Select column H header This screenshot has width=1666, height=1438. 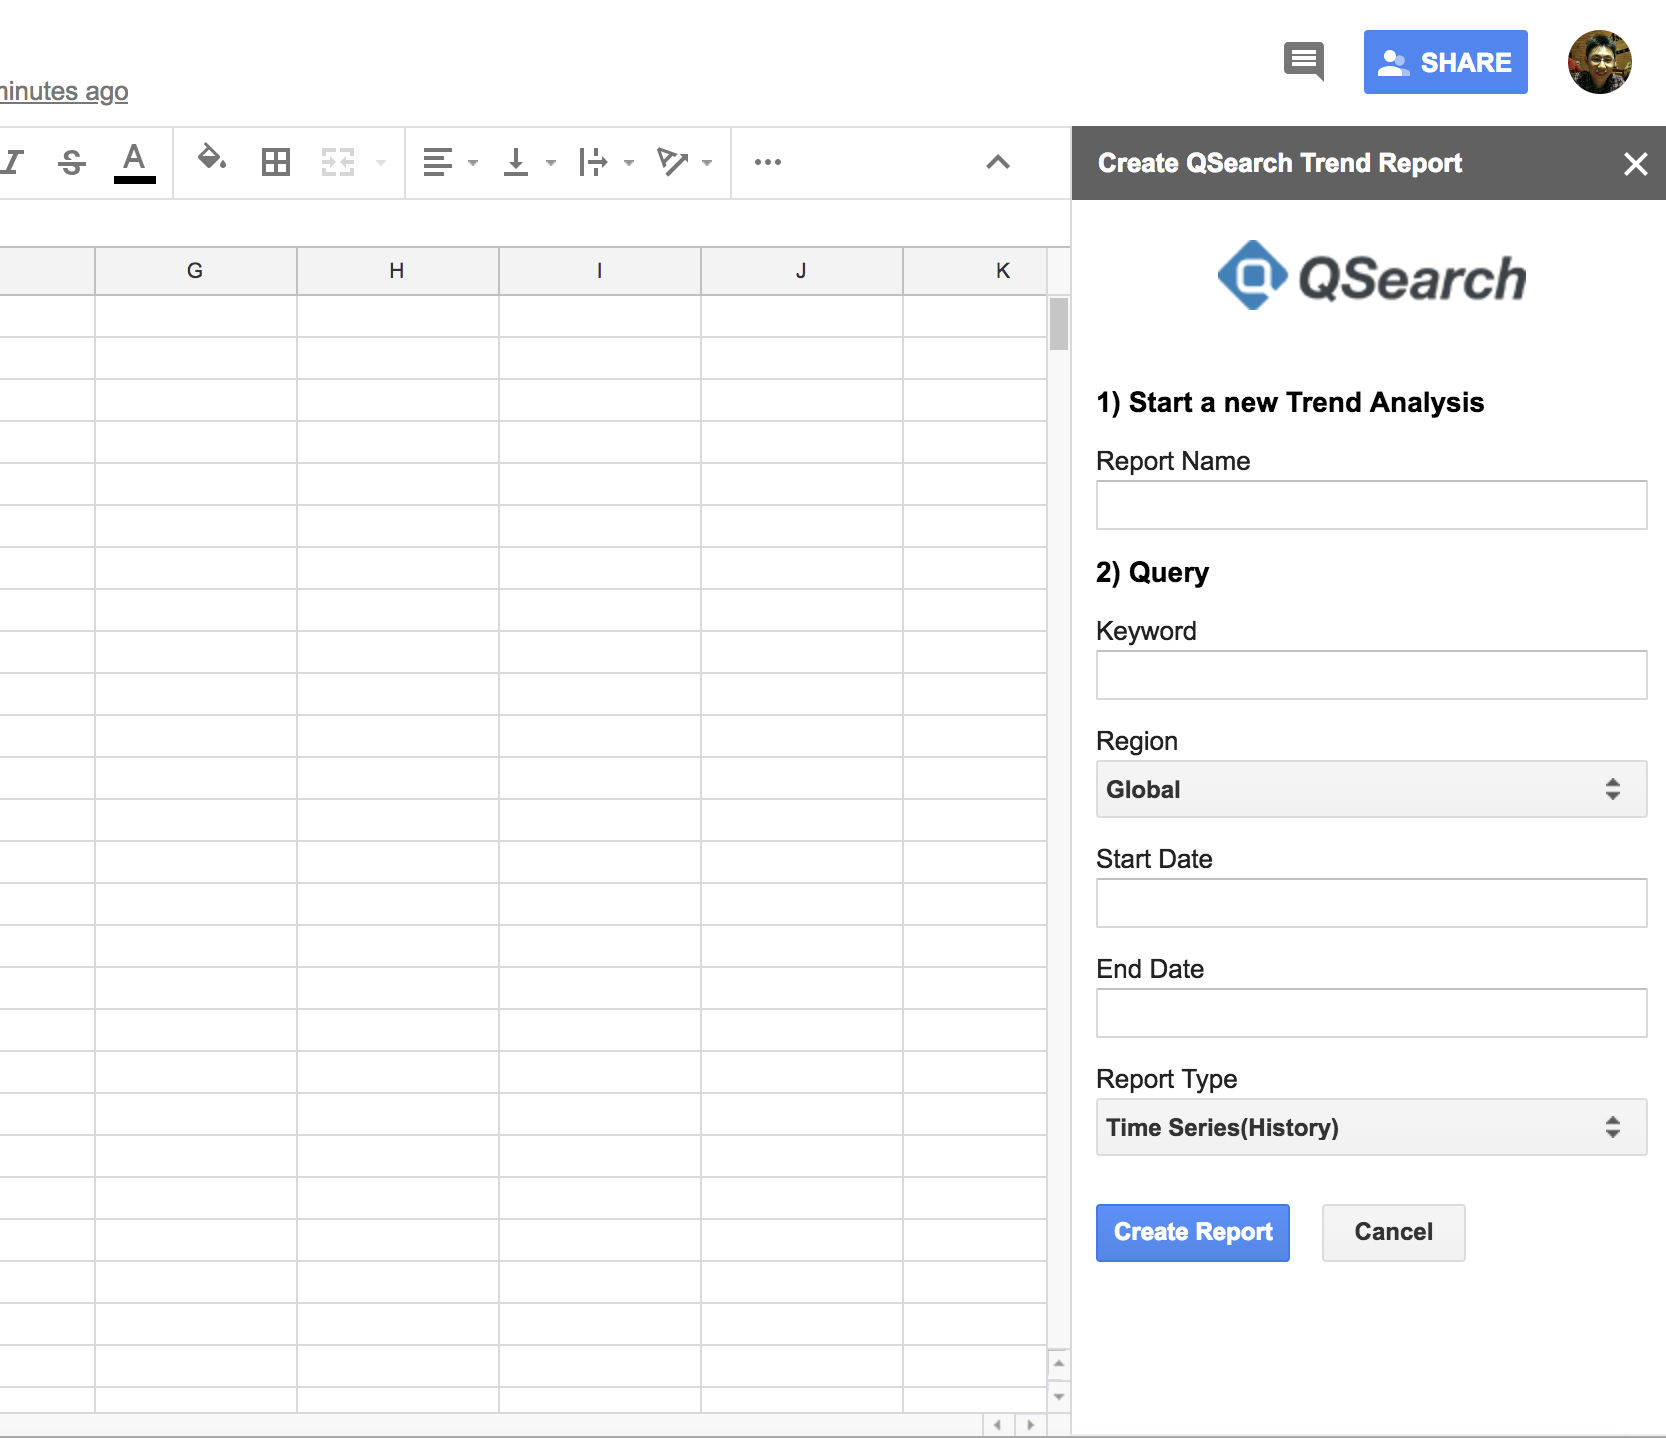pyautogui.click(x=398, y=271)
